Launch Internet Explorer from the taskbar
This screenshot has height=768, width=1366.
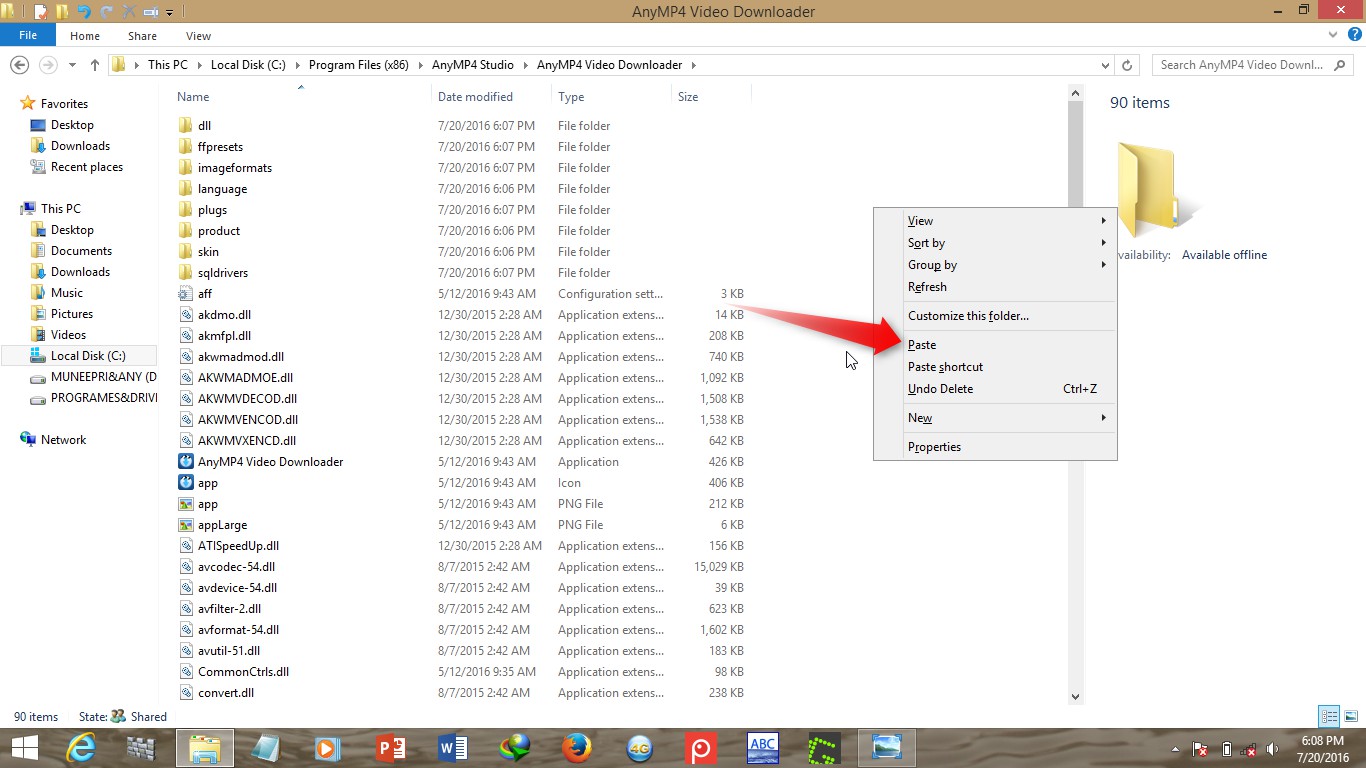point(80,748)
